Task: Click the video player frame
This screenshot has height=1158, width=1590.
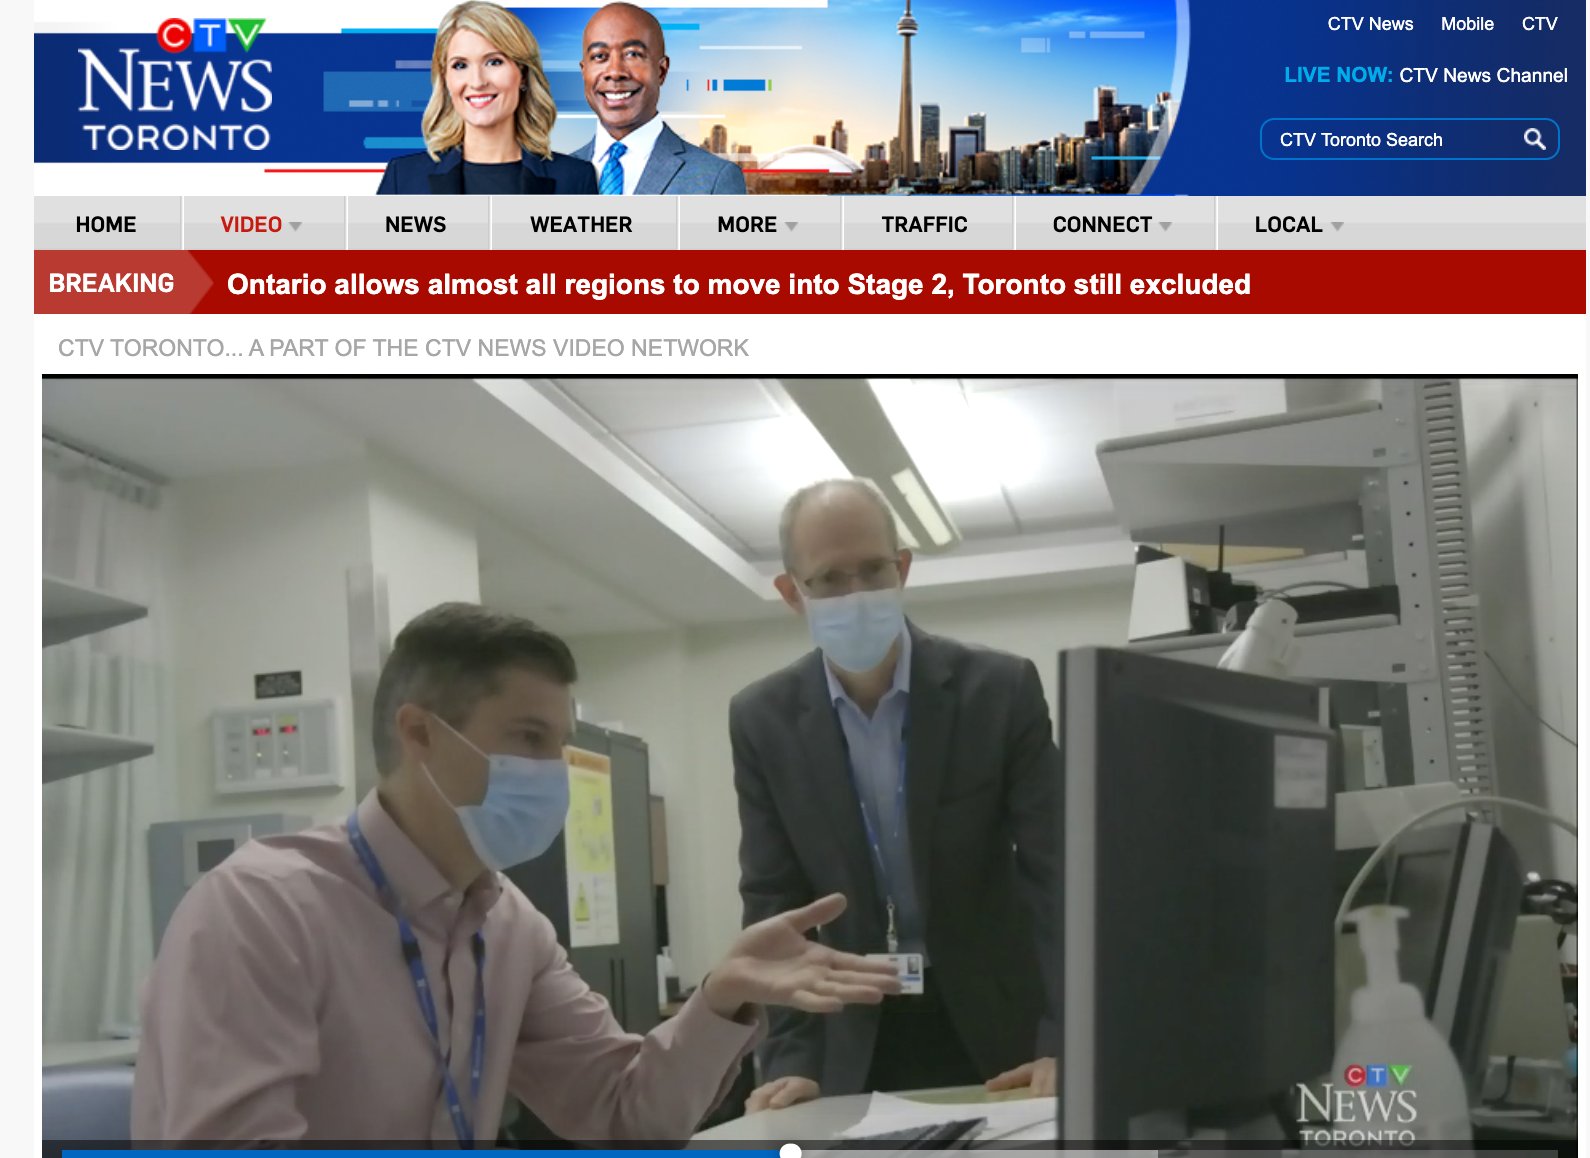Action: pyautogui.click(x=810, y=766)
